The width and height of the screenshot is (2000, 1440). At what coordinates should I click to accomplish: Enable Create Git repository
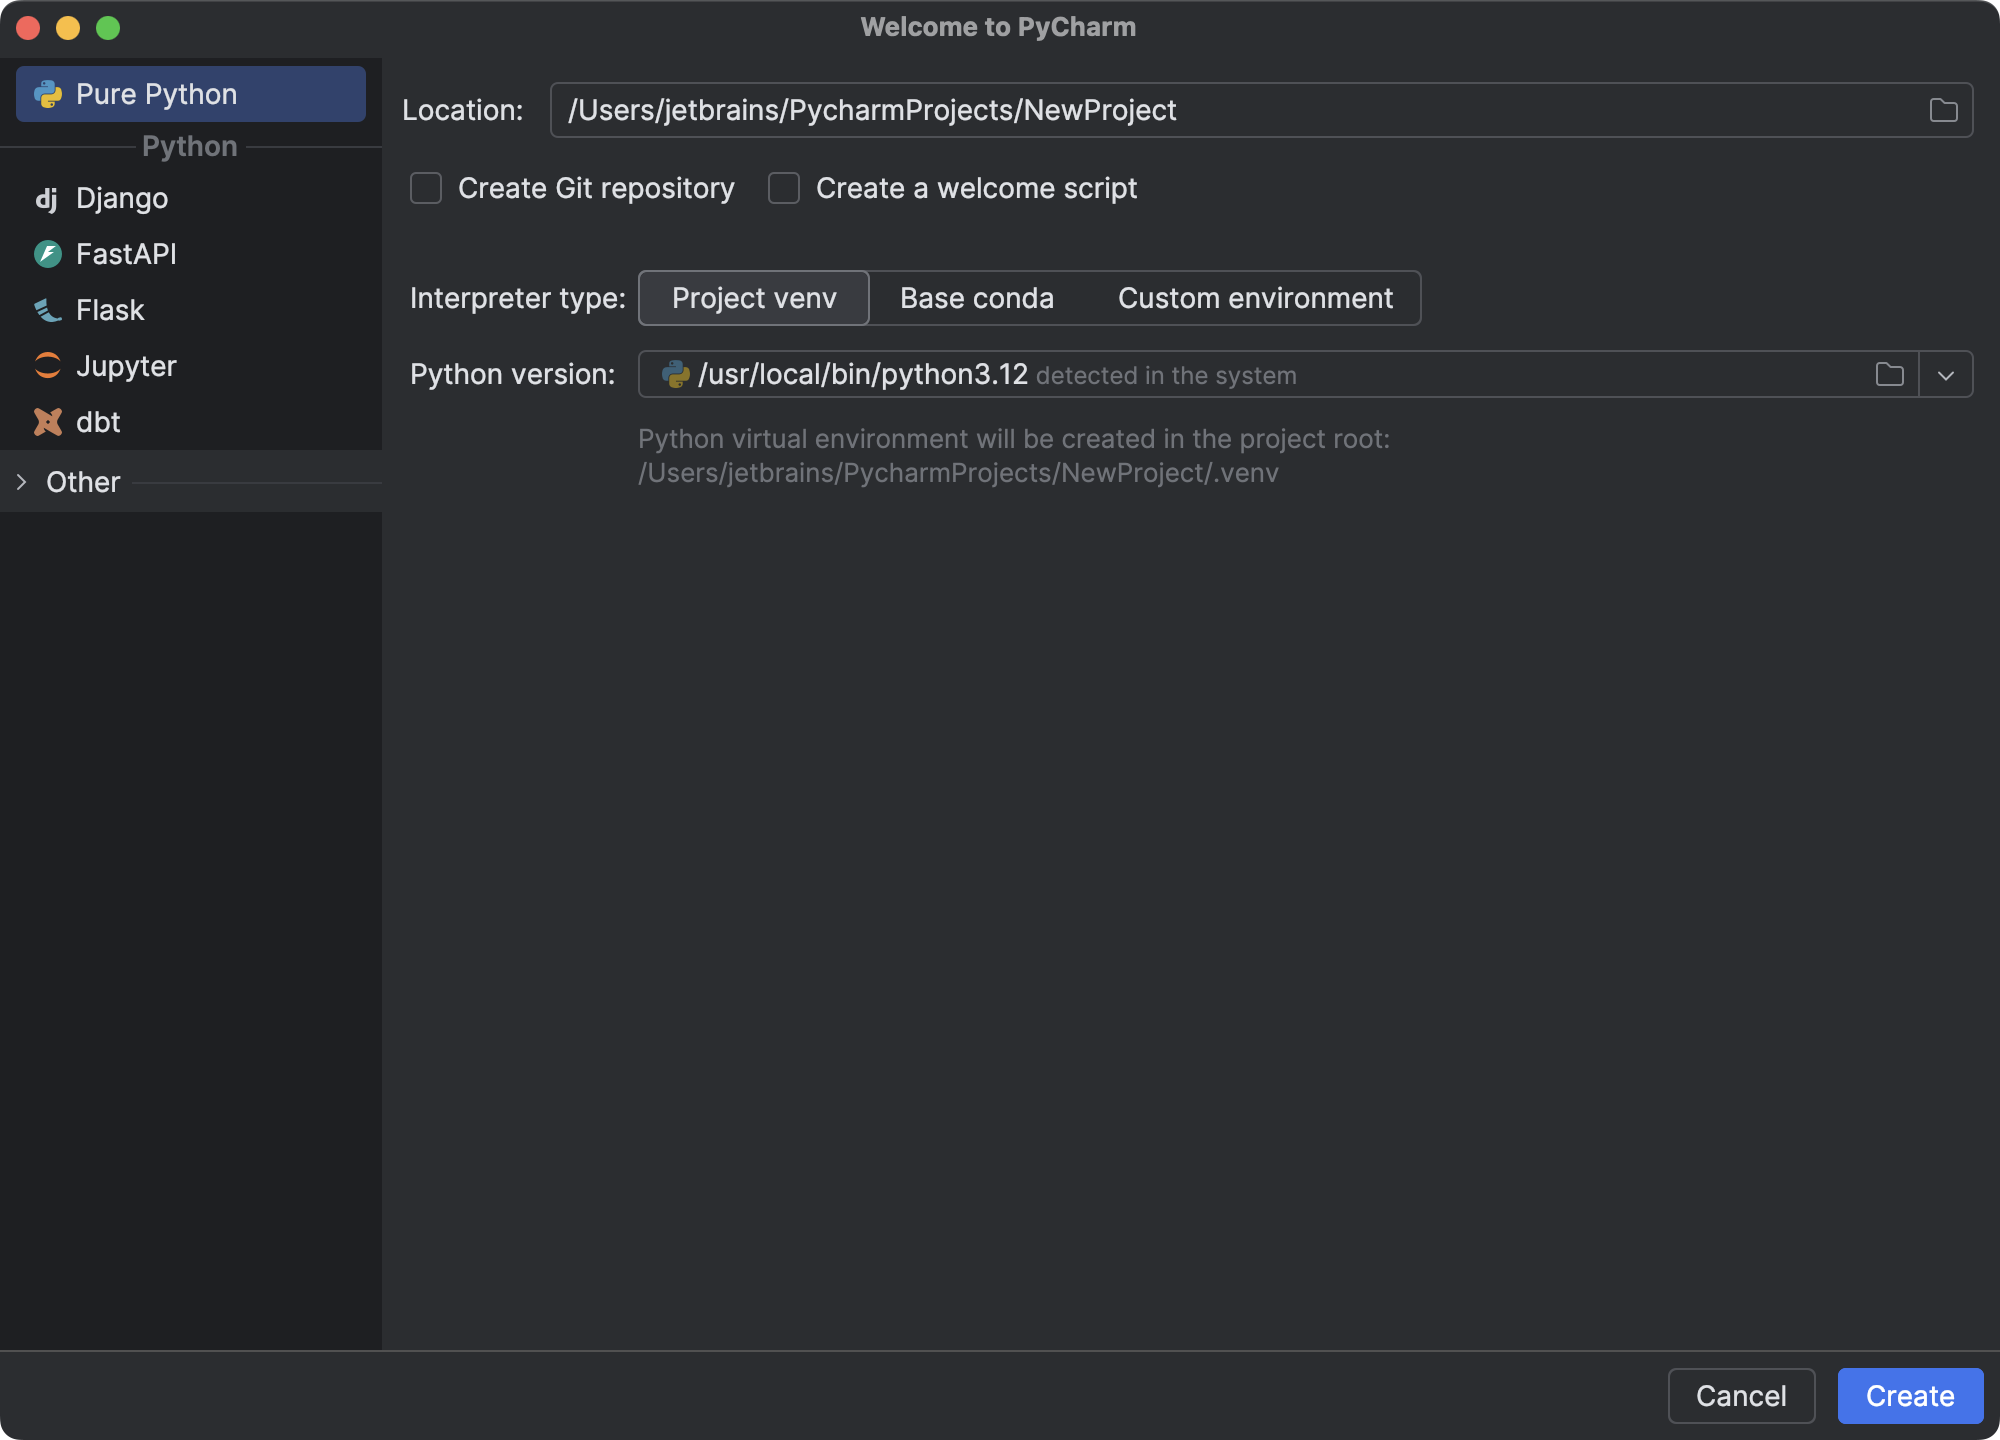tap(425, 188)
